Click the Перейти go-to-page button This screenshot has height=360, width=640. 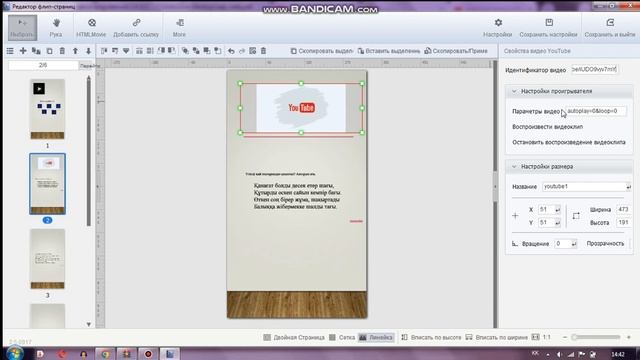coord(89,66)
